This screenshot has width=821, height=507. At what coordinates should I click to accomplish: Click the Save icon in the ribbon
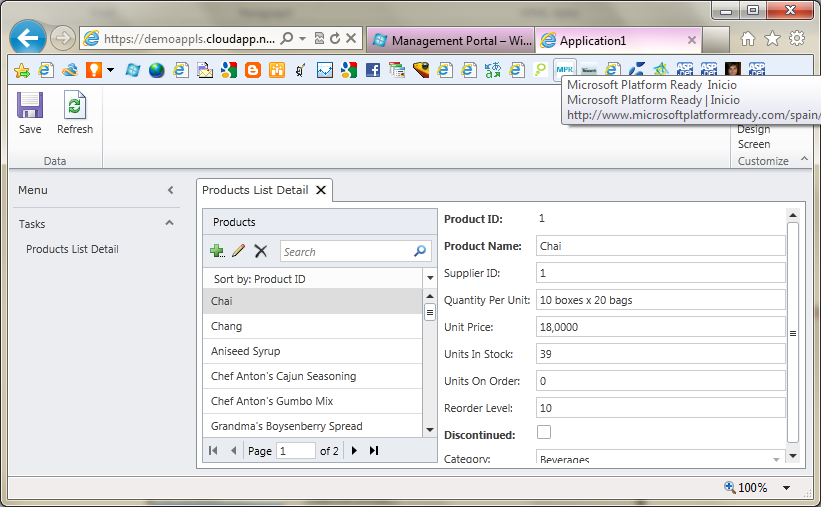30,106
